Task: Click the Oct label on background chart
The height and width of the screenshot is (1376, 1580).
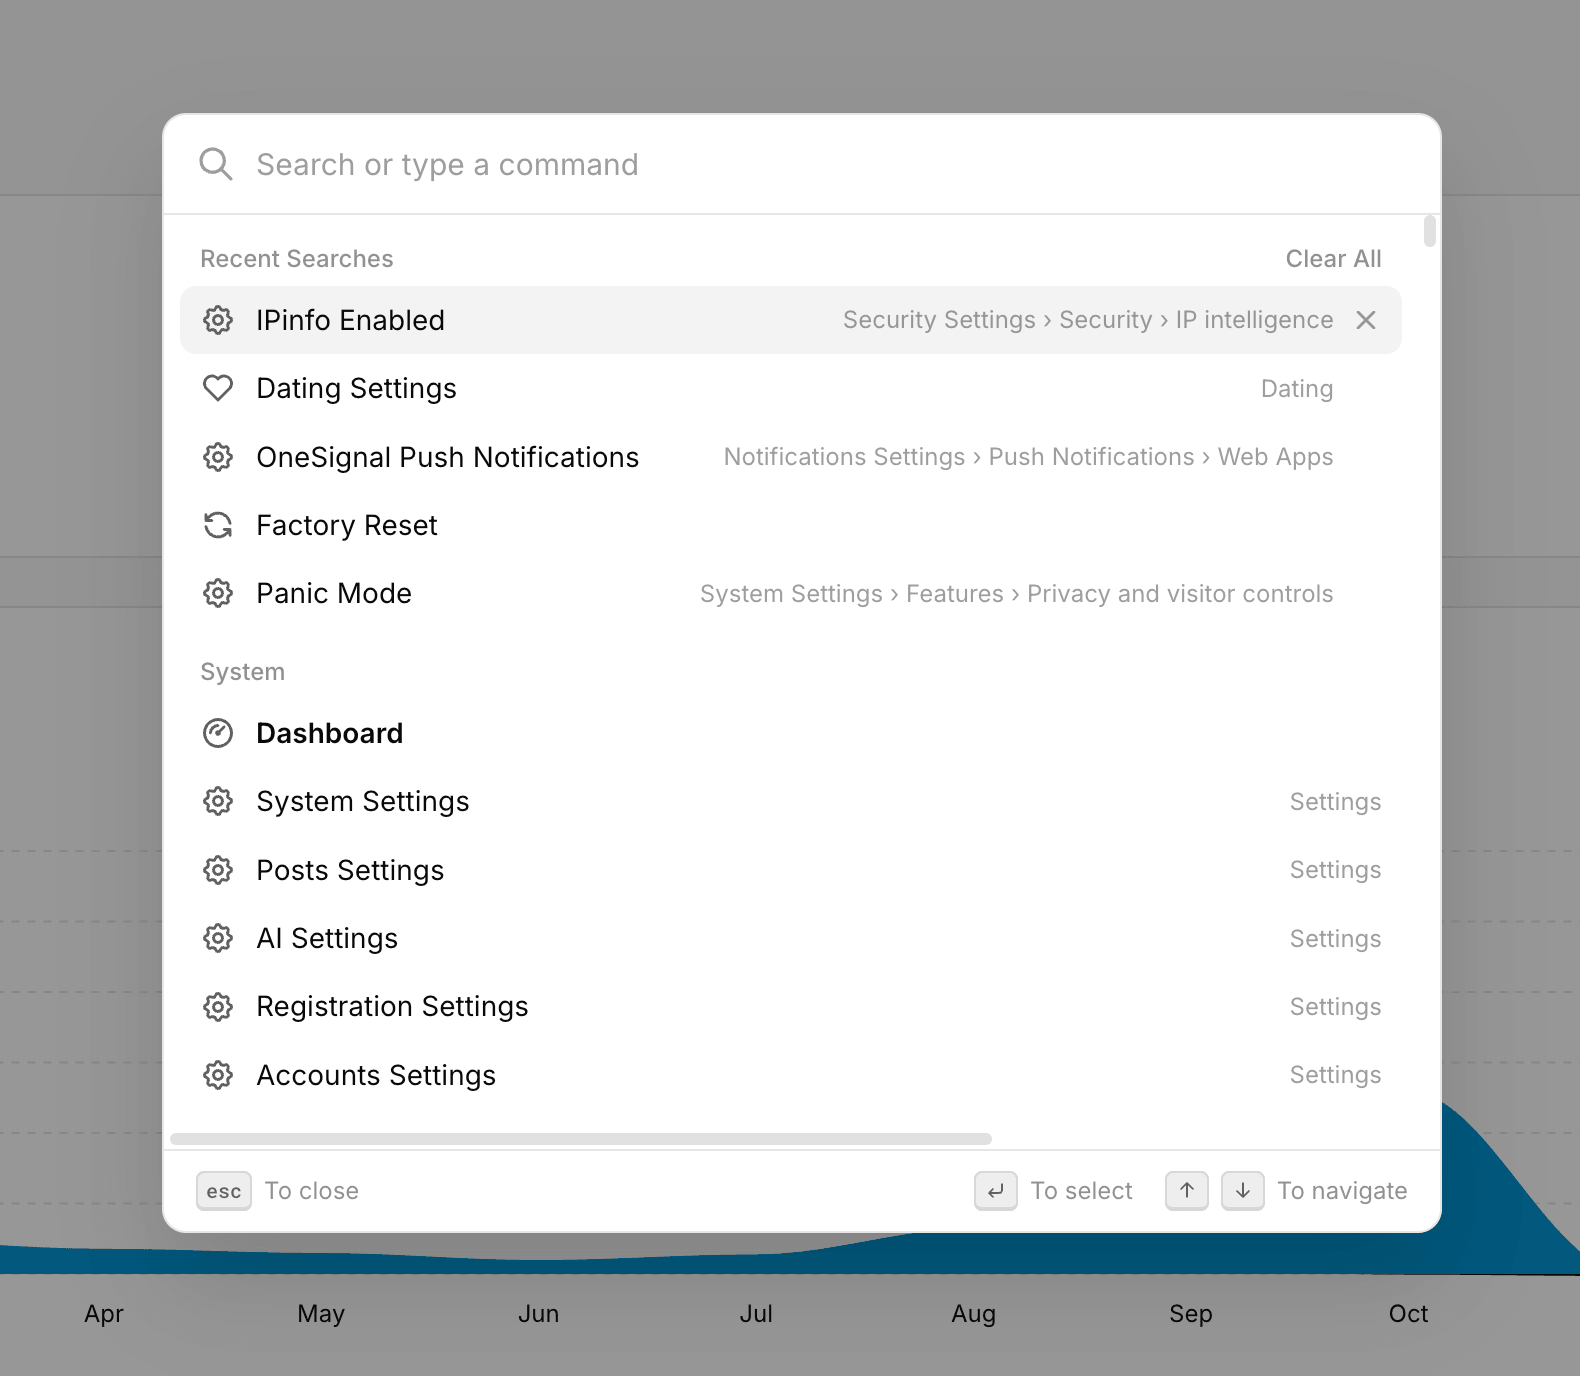Action: (x=1408, y=1314)
